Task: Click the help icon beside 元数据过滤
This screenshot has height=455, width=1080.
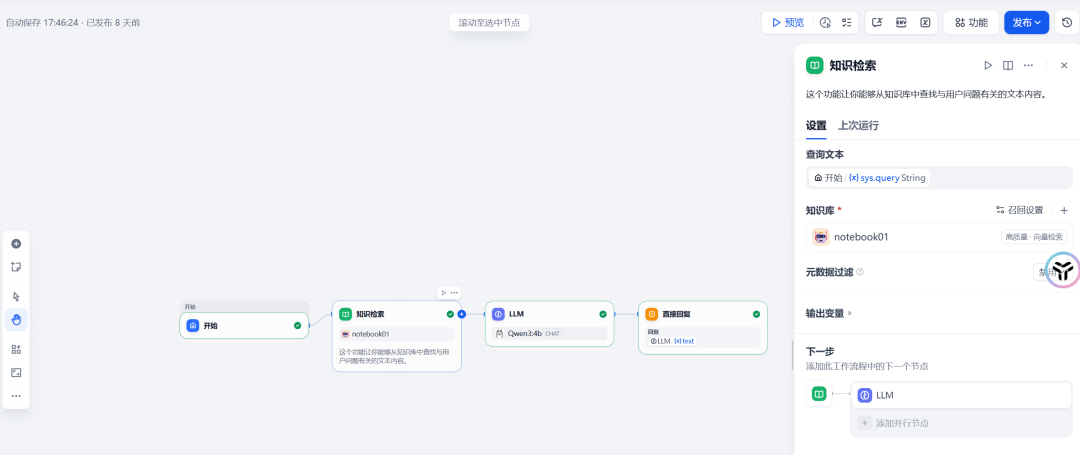Action: click(x=860, y=272)
